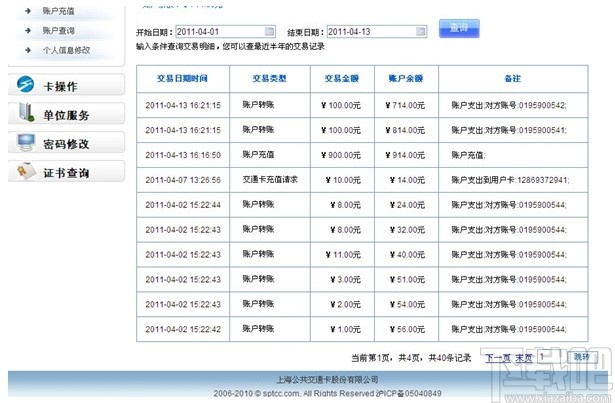Click the 备注 column header

point(513,78)
